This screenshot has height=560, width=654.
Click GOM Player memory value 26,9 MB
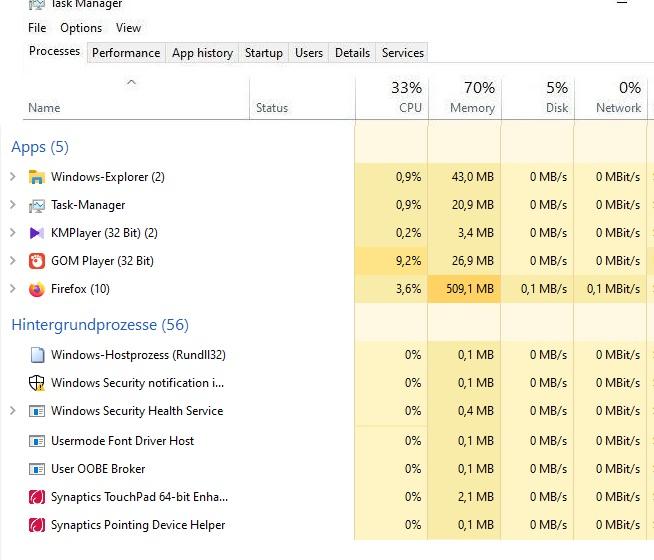point(473,261)
